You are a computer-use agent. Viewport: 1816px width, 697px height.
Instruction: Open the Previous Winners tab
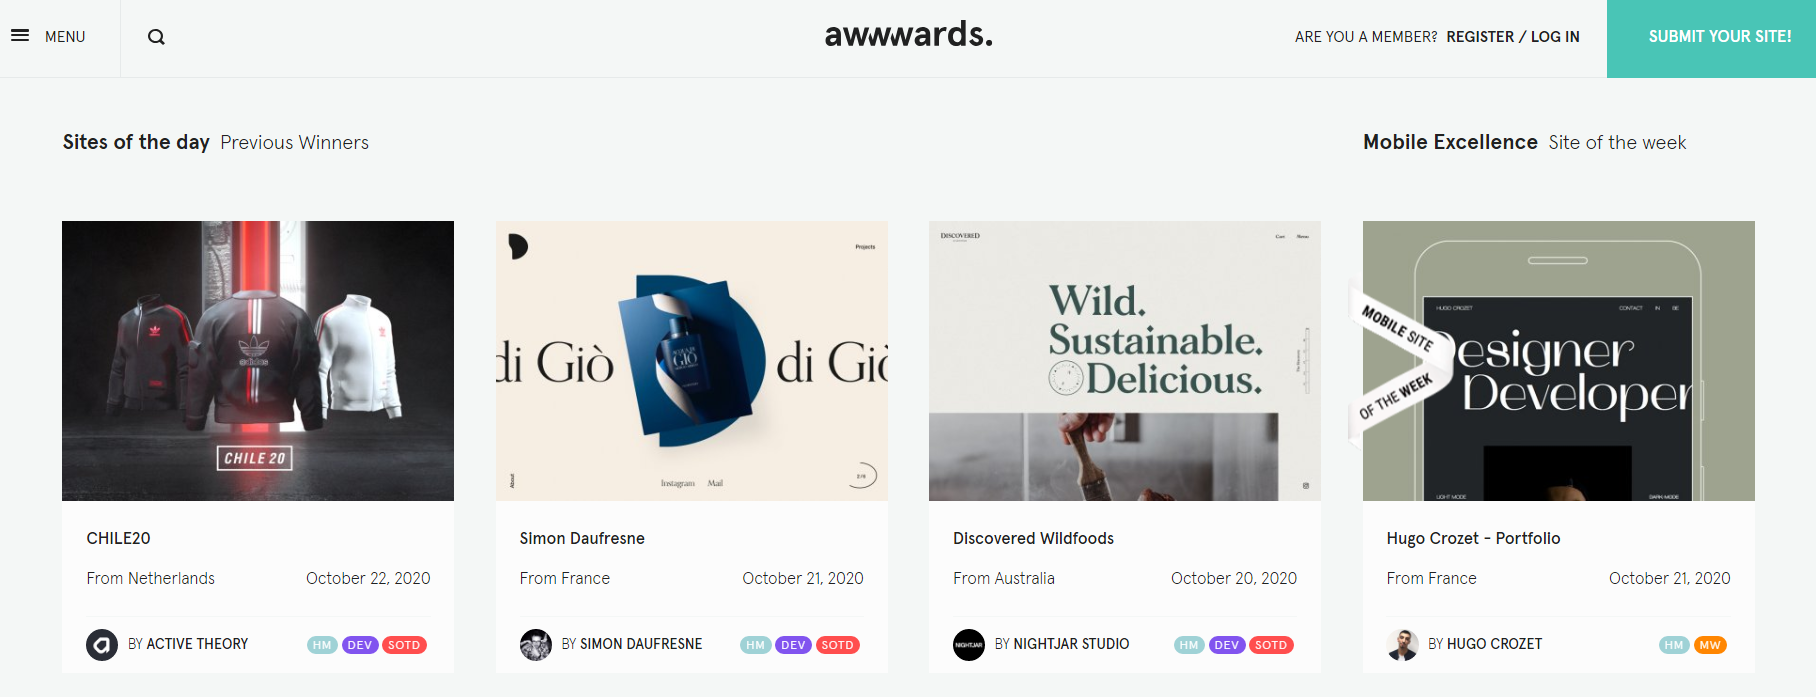coord(294,143)
